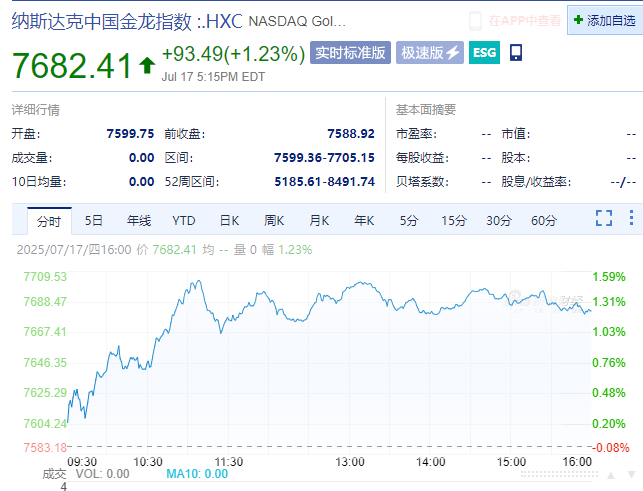Image resolution: width=643 pixels, height=491 pixels.
Task: Show the 周K weekly candlestick chart
Action: (x=274, y=220)
